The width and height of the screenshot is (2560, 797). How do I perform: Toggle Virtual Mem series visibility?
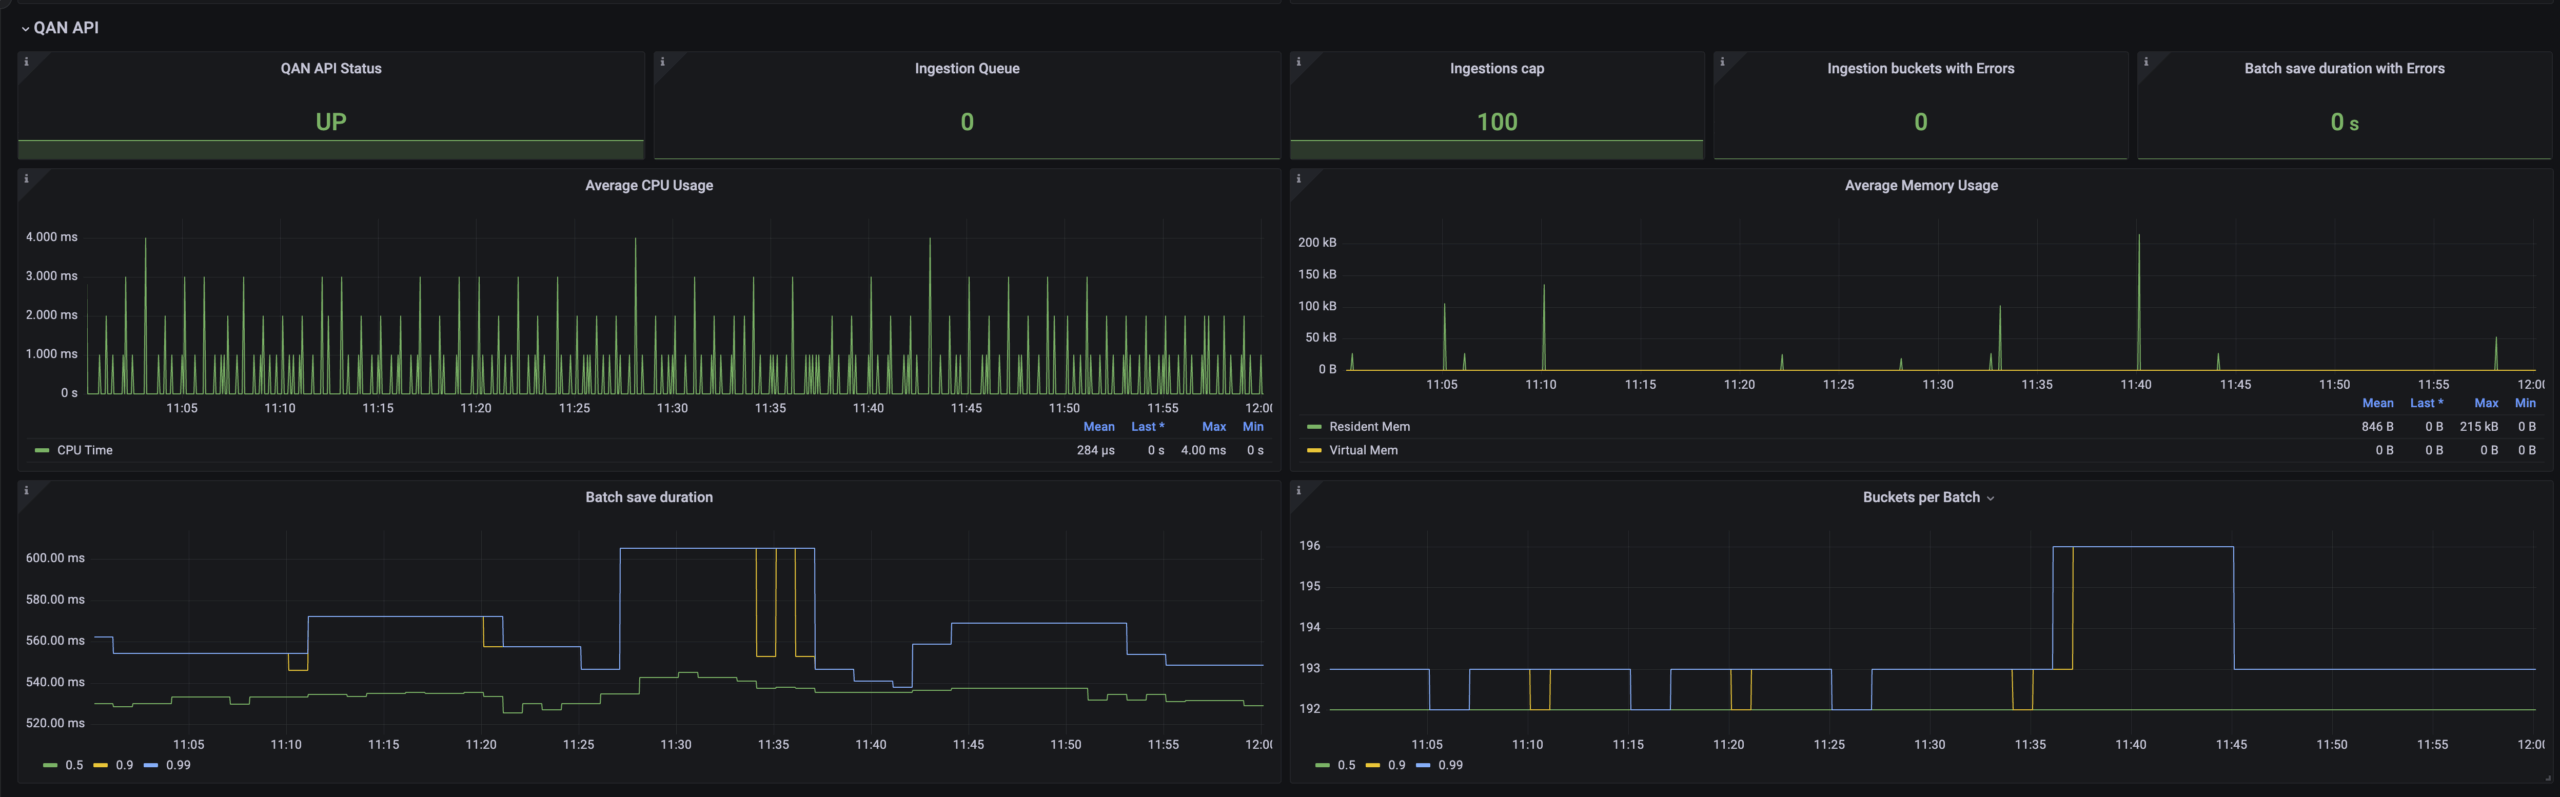pyautogui.click(x=1363, y=451)
